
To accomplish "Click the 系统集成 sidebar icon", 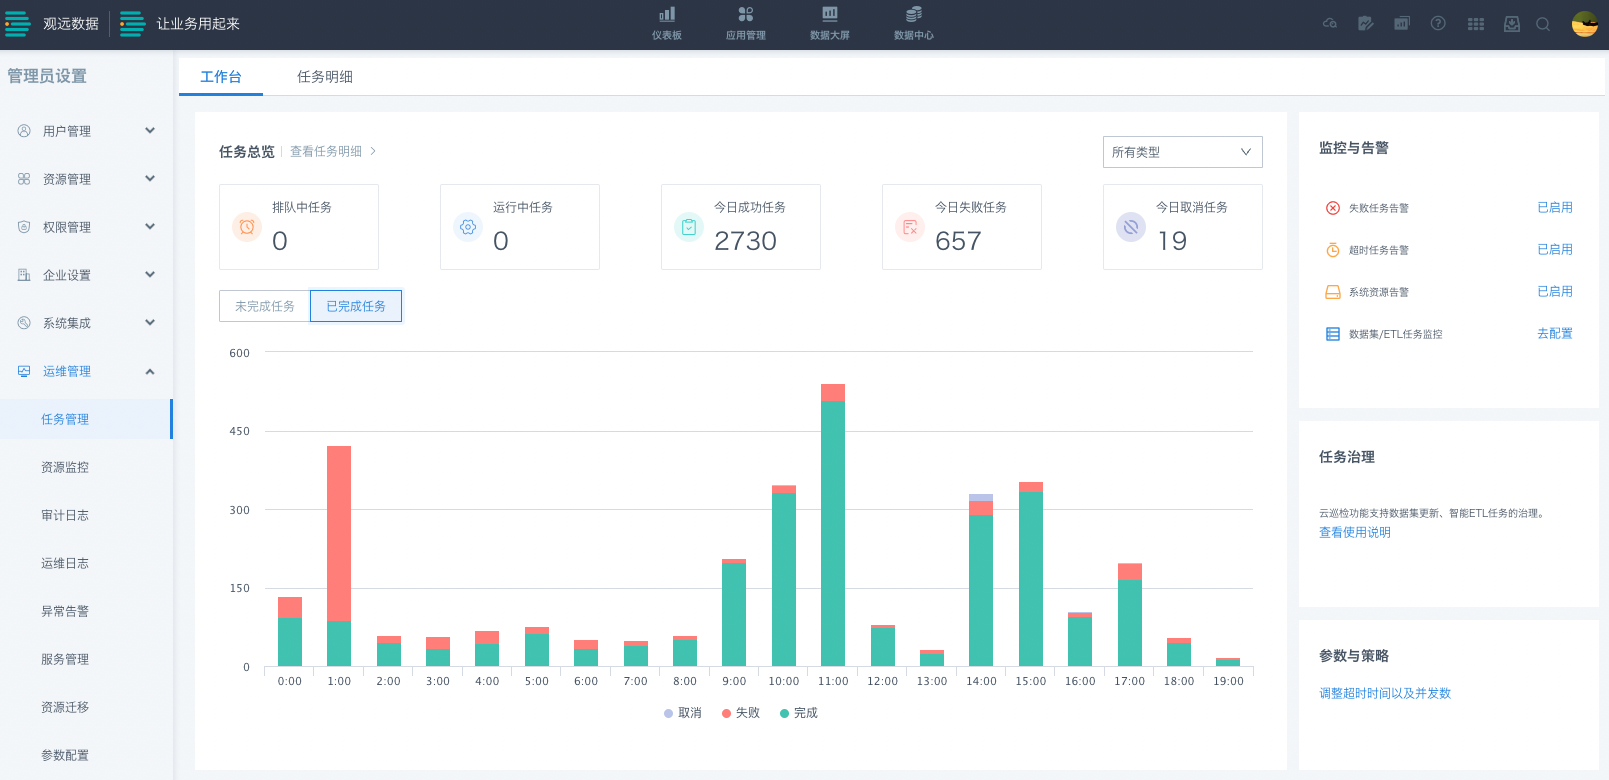I will [x=24, y=323].
